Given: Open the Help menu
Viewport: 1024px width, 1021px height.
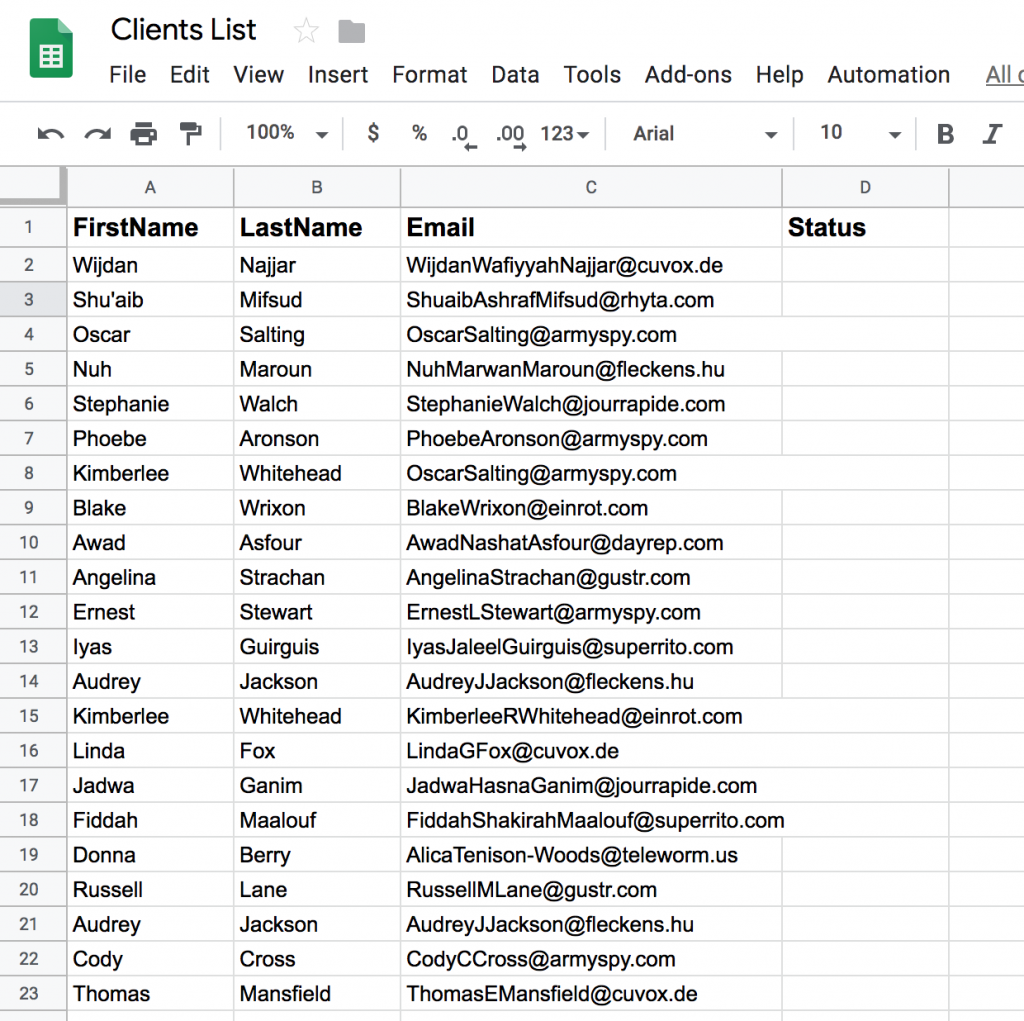Looking at the screenshot, I should tap(779, 74).
